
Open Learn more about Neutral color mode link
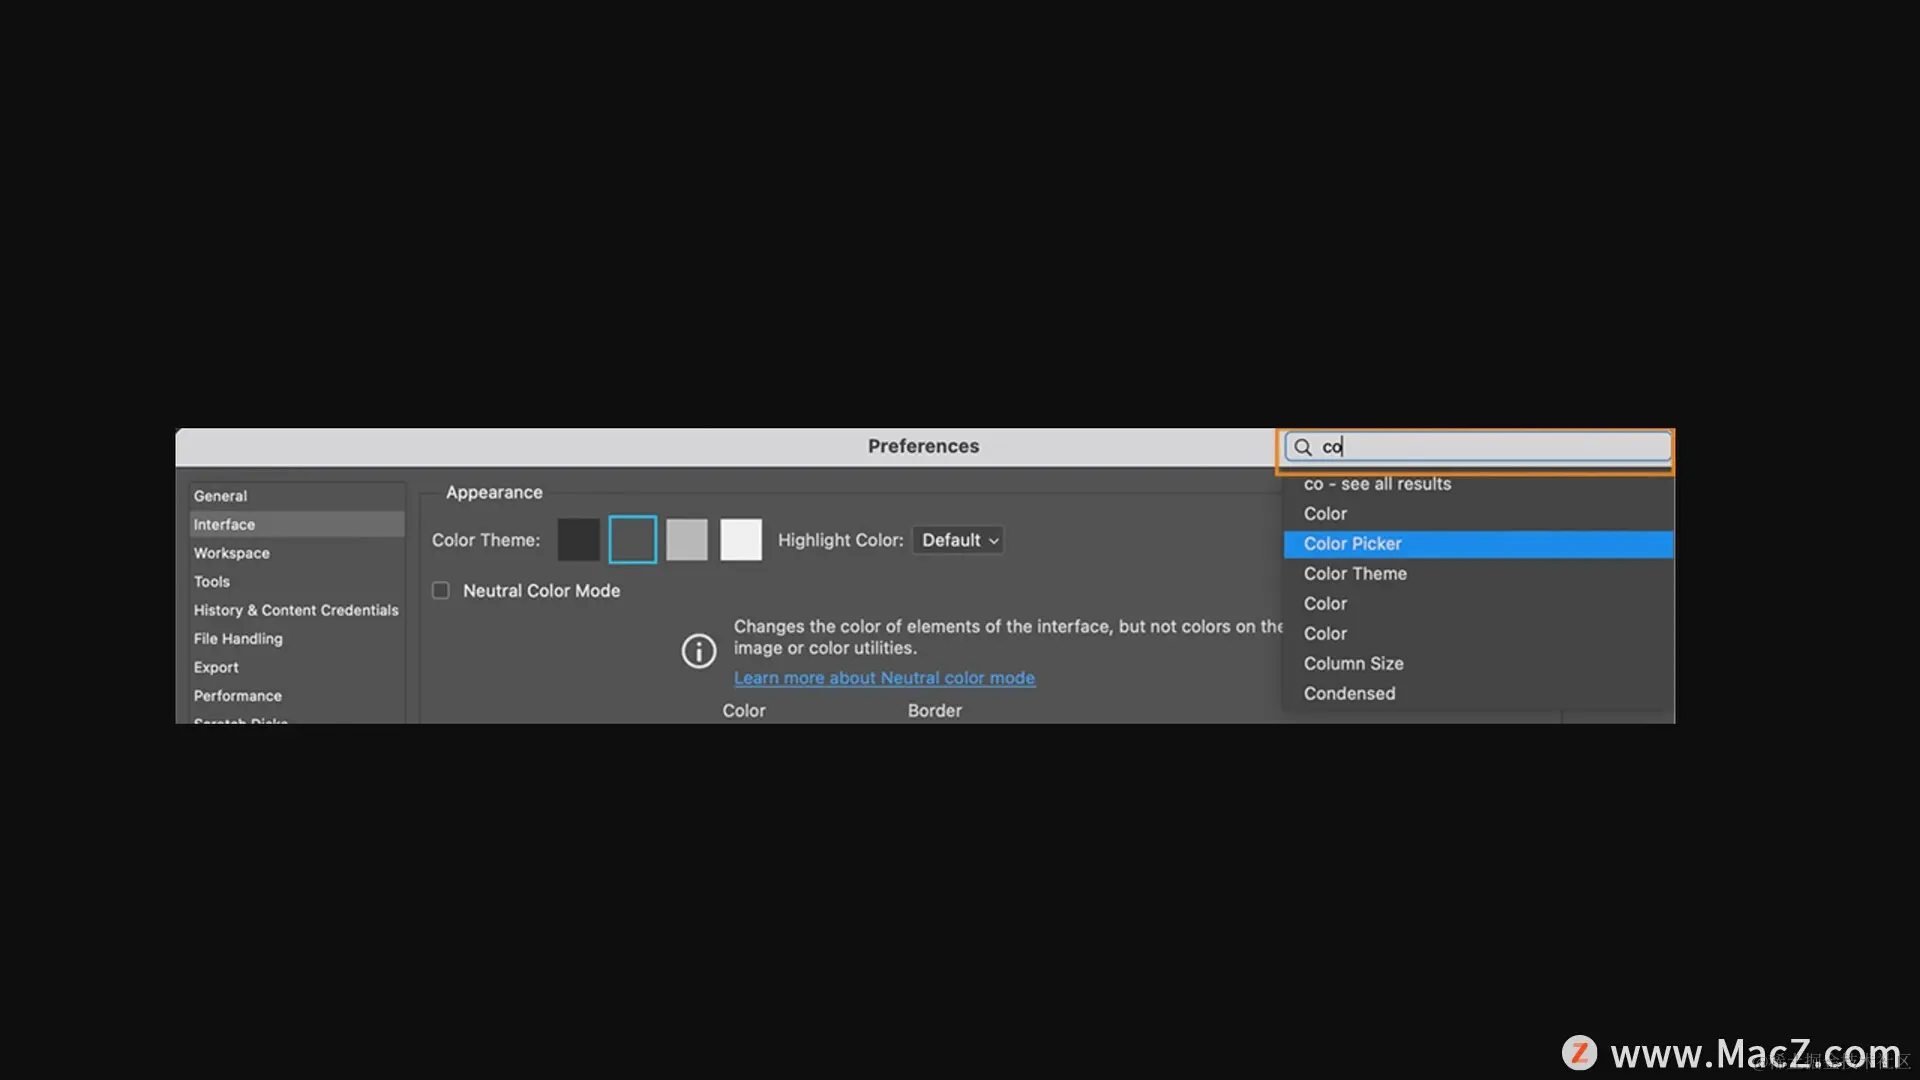pyautogui.click(x=884, y=678)
